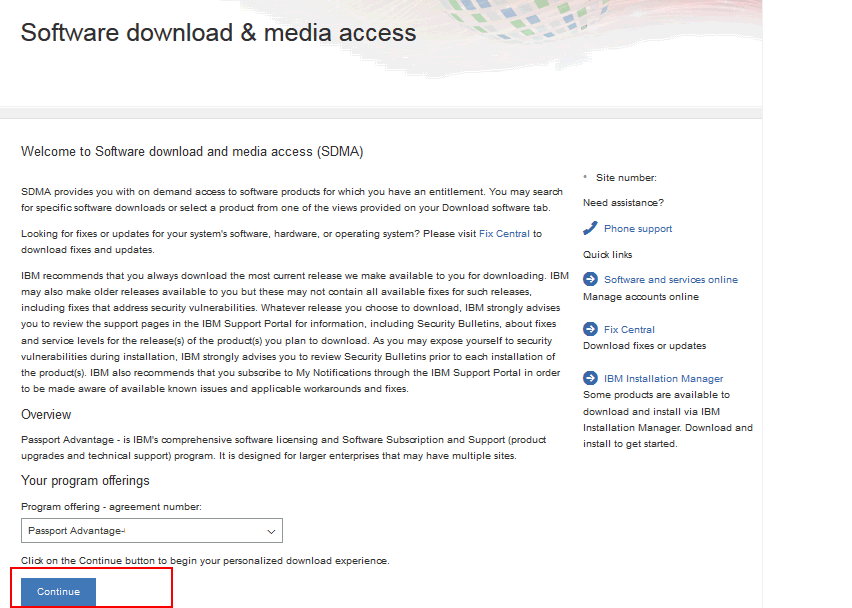Open the Program offering agreement number dropdown
852x608 pixels.
tap(152, 530)
